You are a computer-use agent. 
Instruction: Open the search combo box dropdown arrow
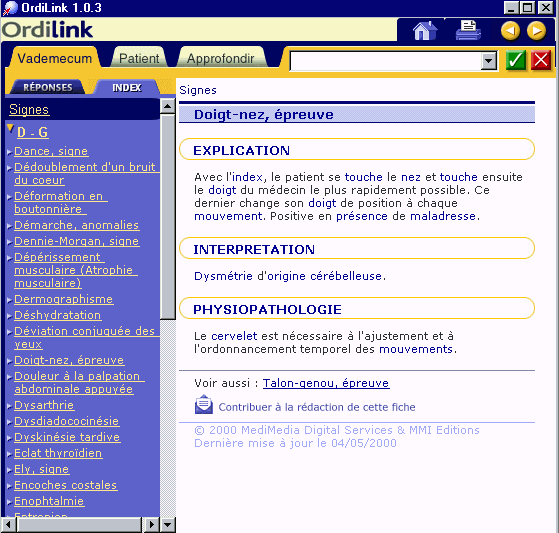[x=488, y=61]
